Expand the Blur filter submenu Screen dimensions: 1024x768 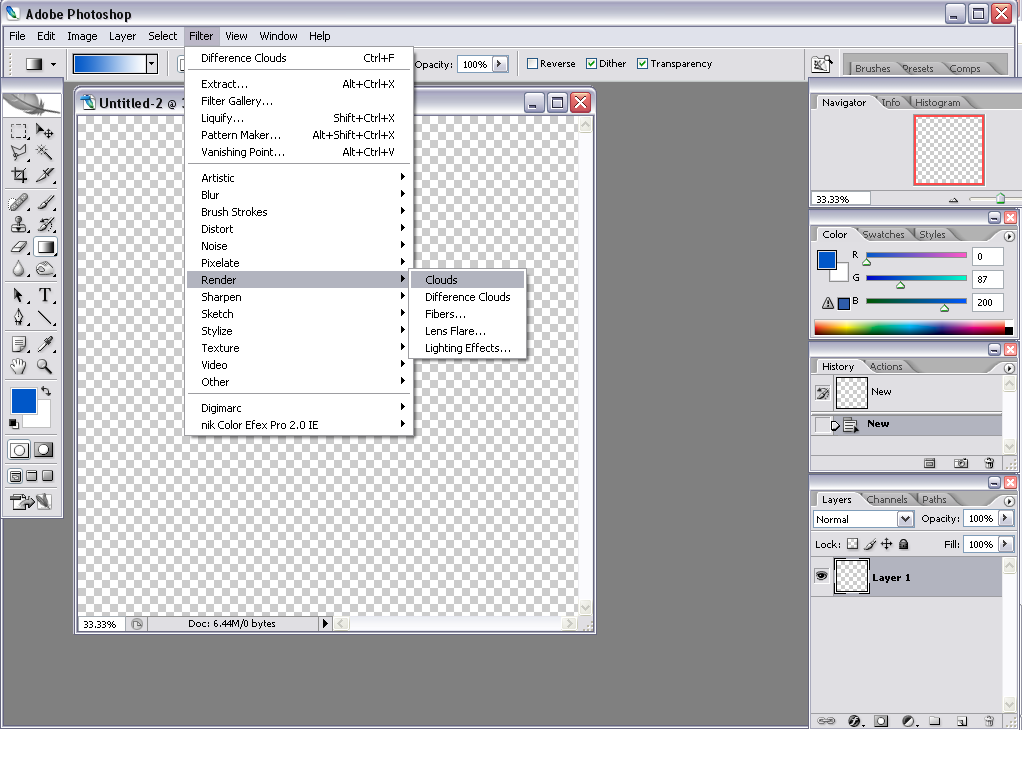(300, 195)
